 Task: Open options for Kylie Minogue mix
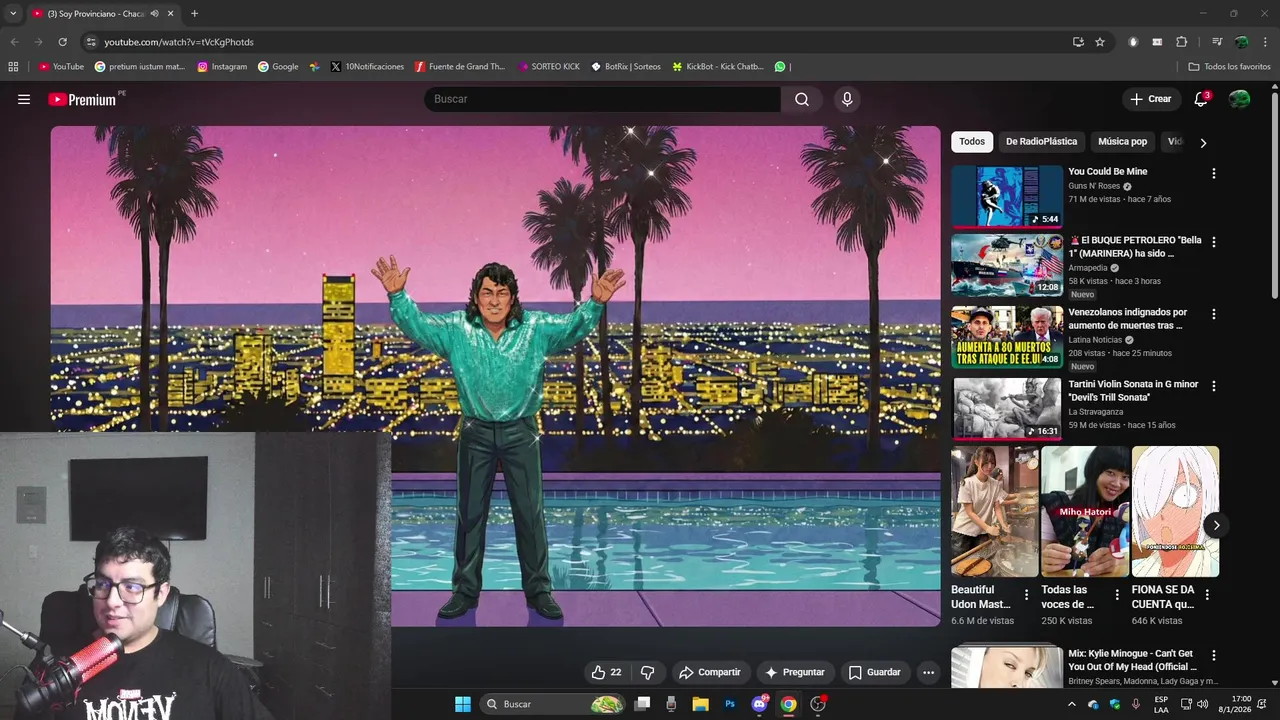click(x=1214, y=655)
